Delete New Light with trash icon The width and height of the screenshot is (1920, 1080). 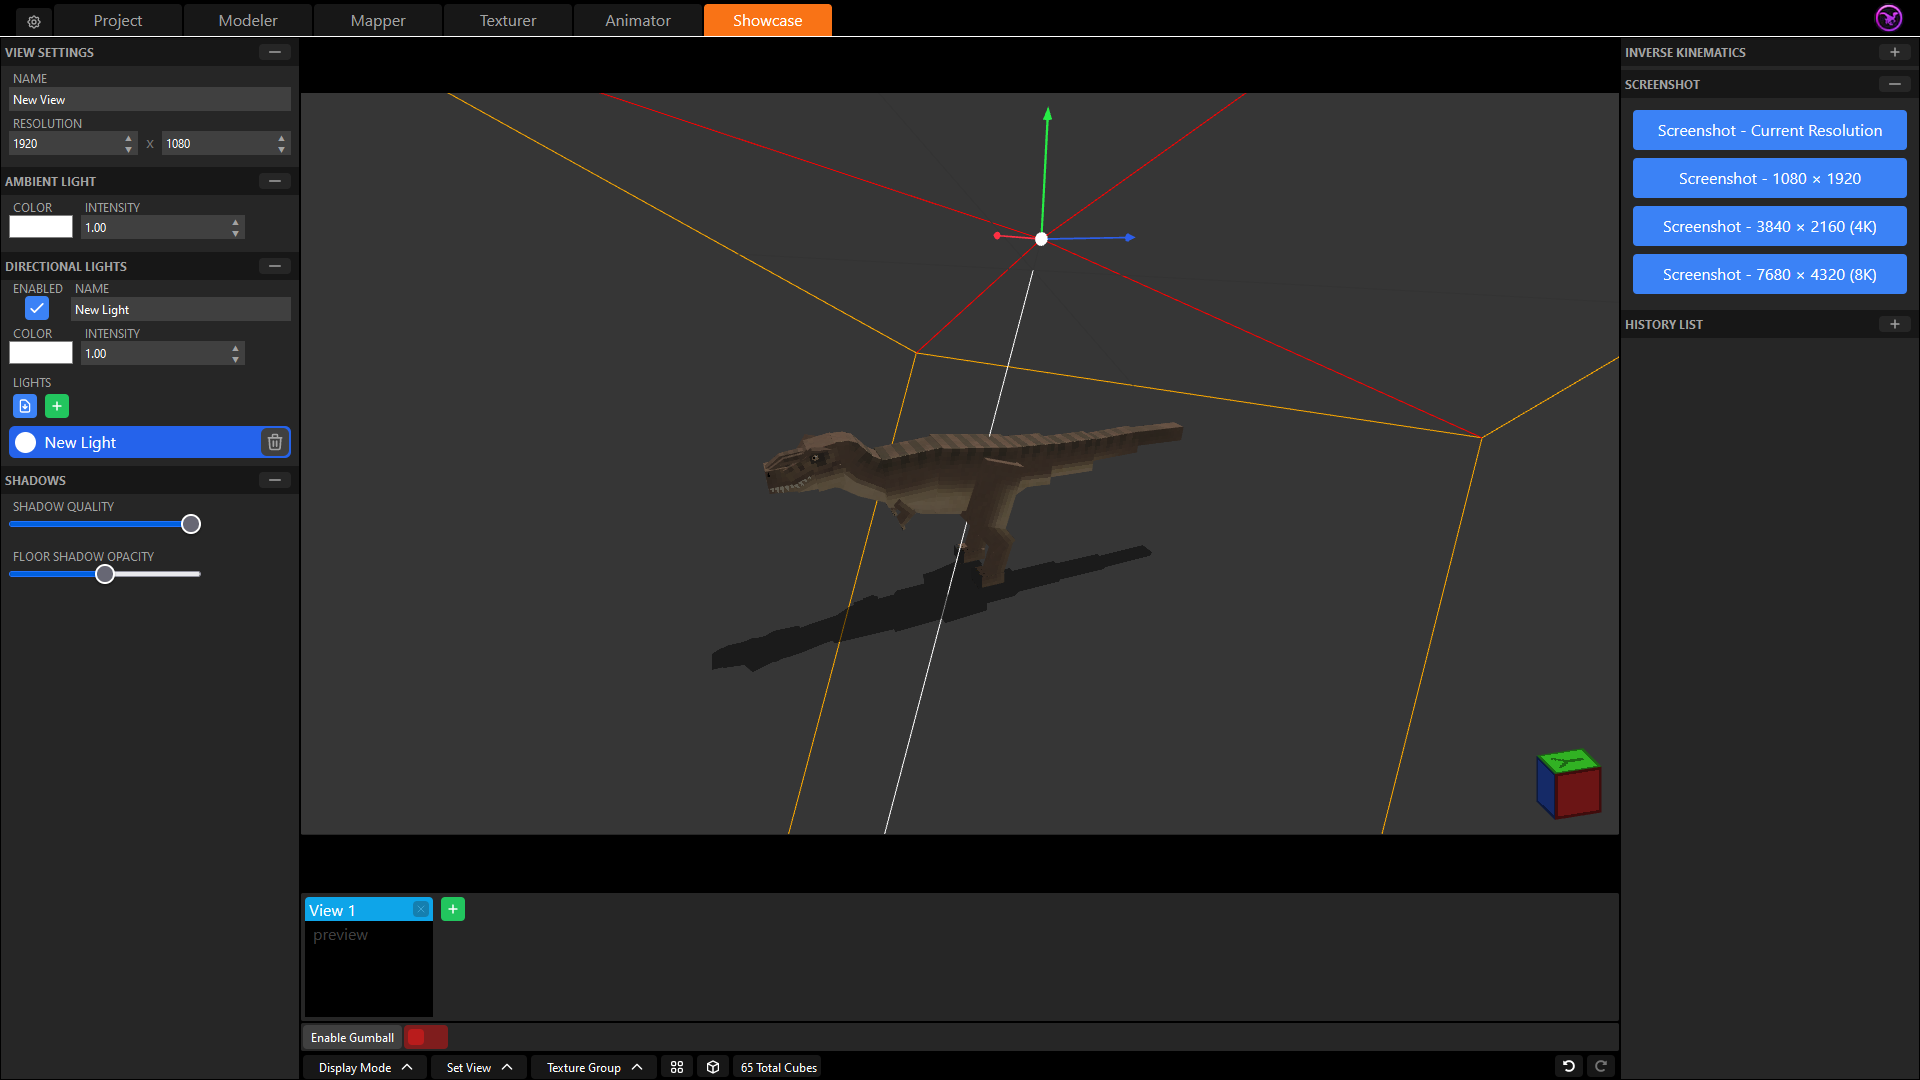pos(275,442)
